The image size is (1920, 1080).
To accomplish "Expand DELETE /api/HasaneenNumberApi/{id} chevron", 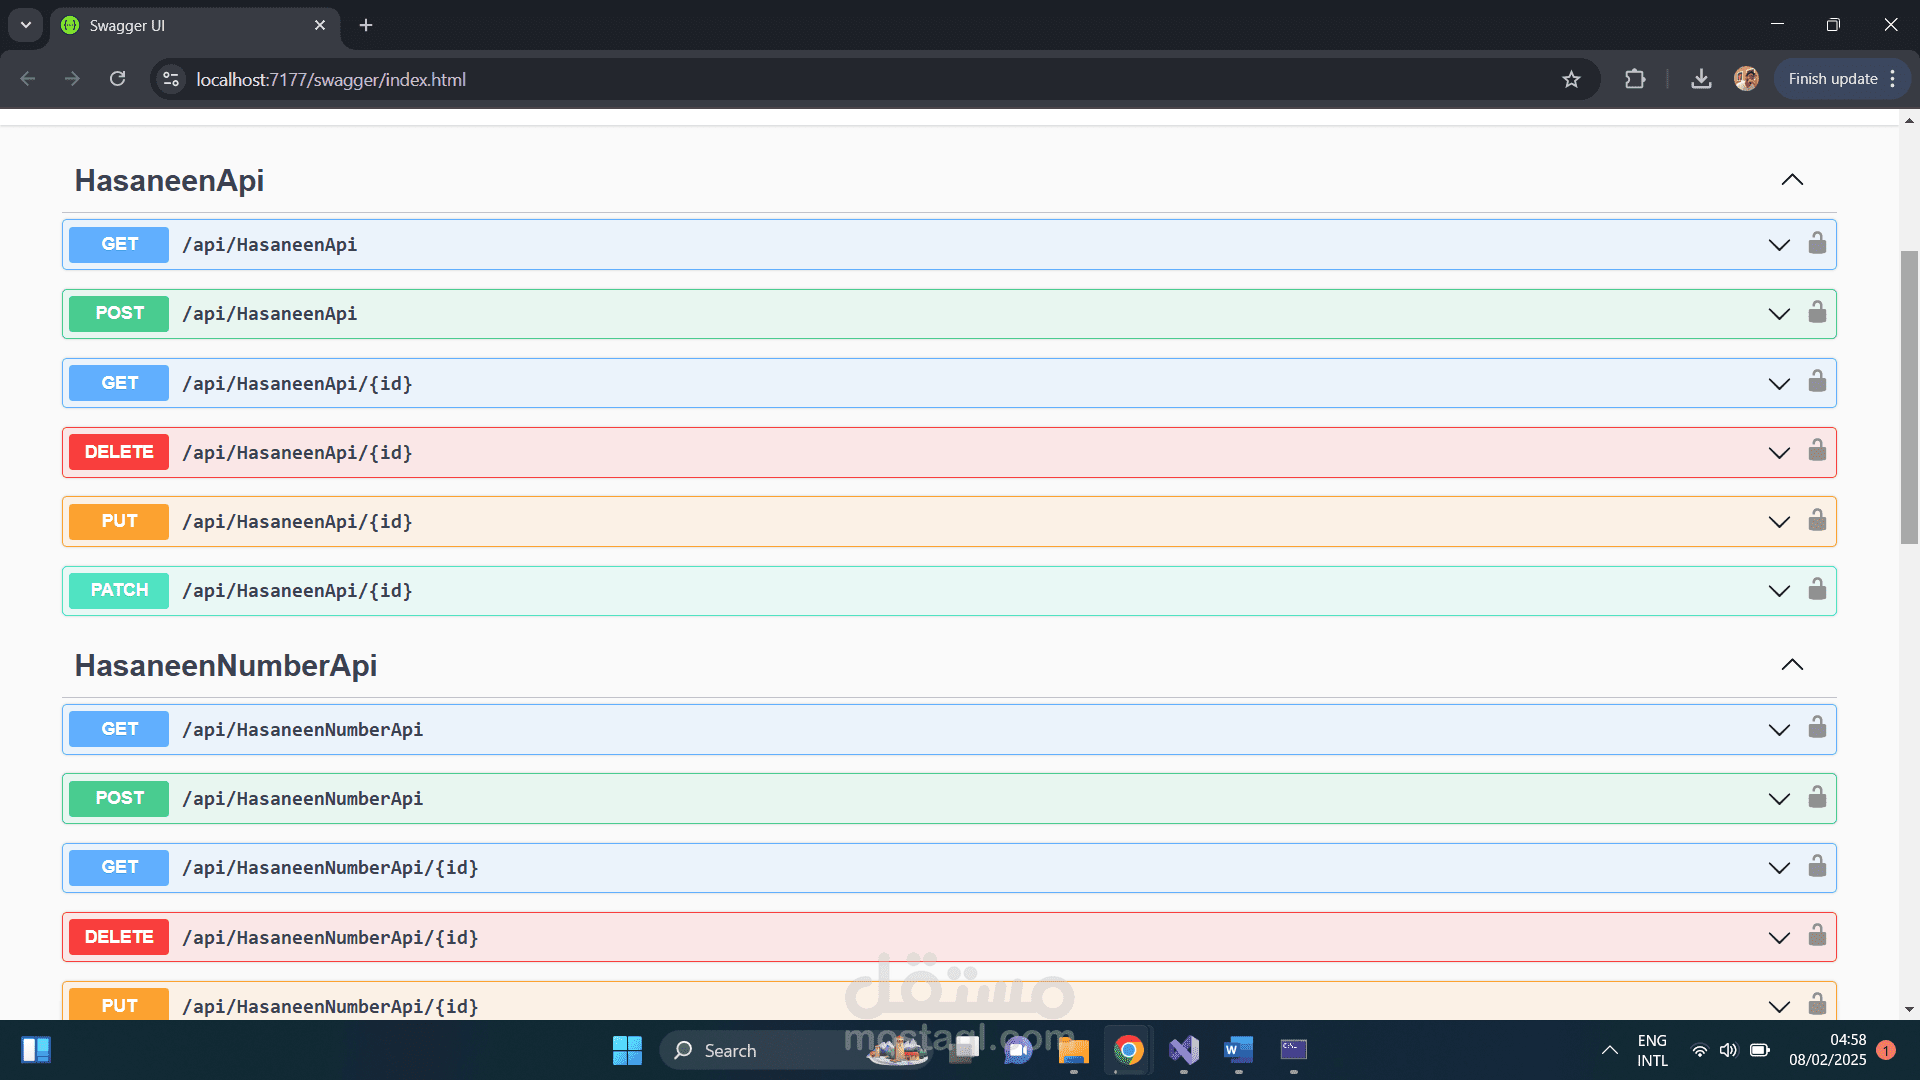I will (x=1779, y=938).
